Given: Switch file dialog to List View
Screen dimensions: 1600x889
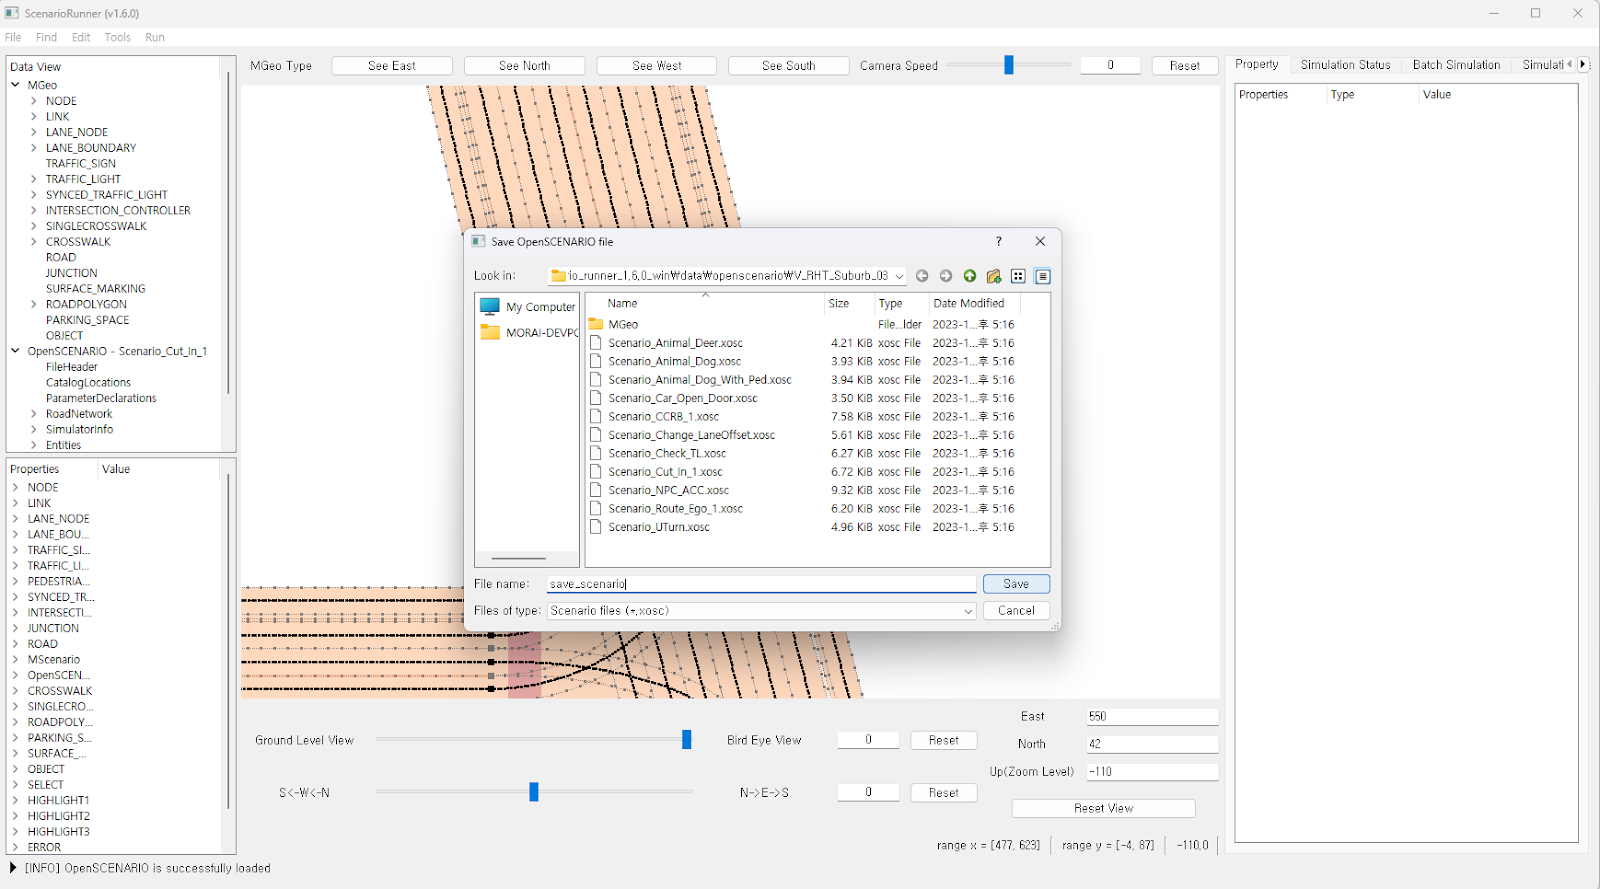Looking at the screenshot, I should pos(1018,276).
